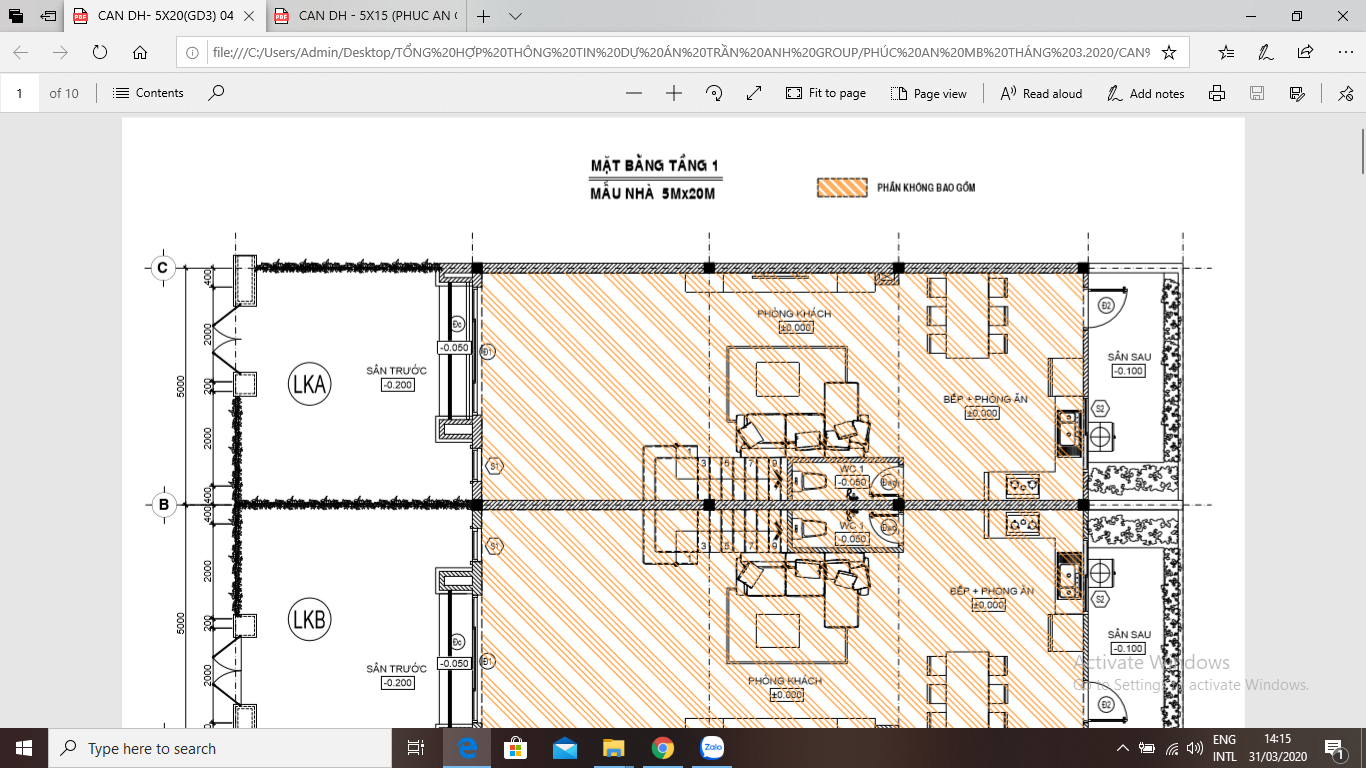Screen dimensions: 1366x768
Task: Click axis marker circle C
Action: pyautogui.click(x=162, y=268)
